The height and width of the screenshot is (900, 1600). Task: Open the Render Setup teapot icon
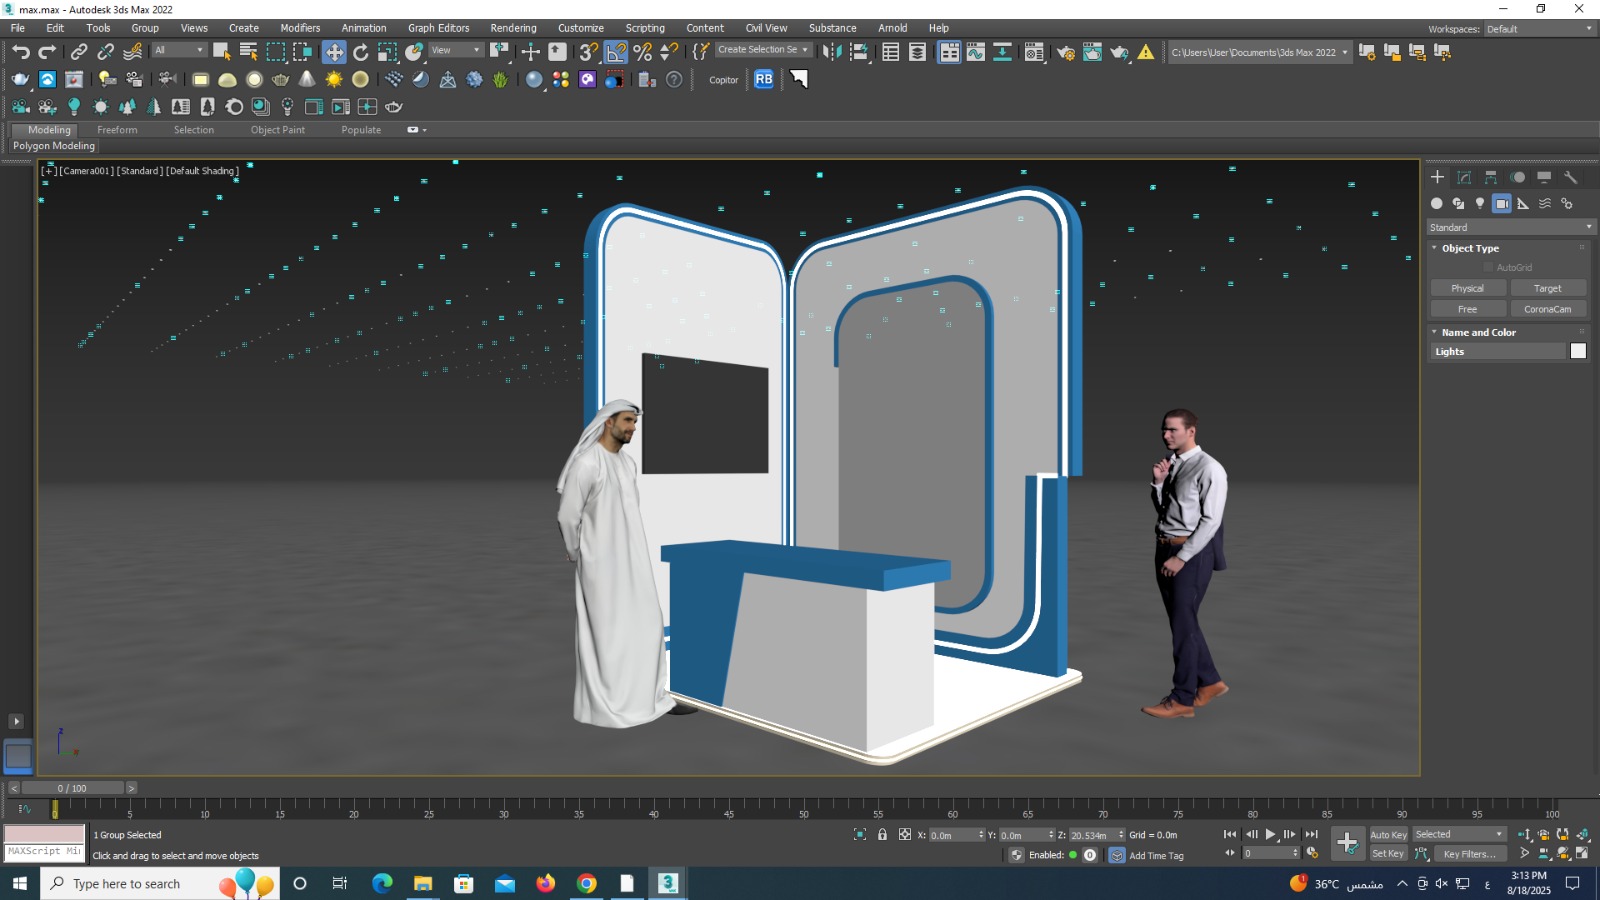[x=1066, y=52]
